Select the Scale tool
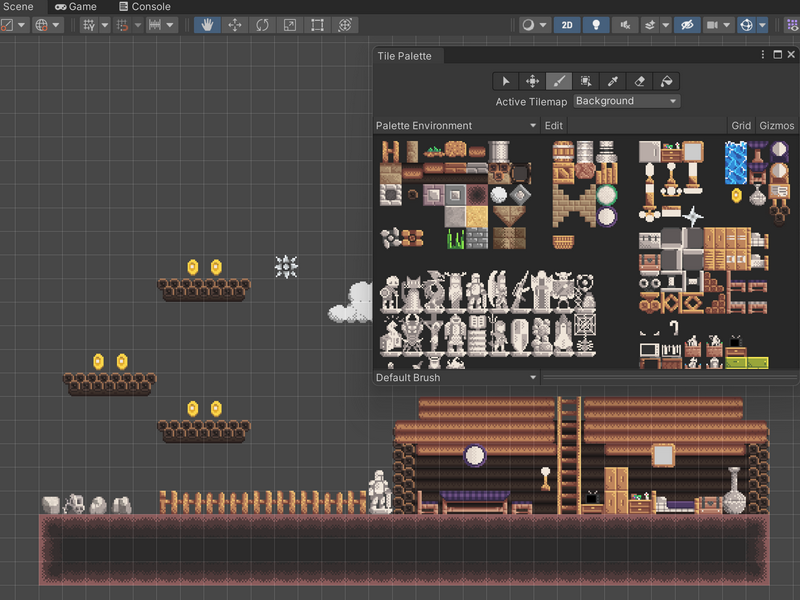 (x=290, y=25)
